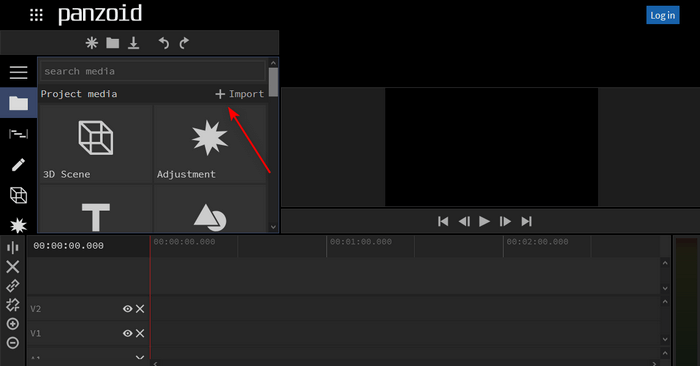The width and height of the screenshot is (700, 366).
Task: Redo the last action
Action: point(183,43)
